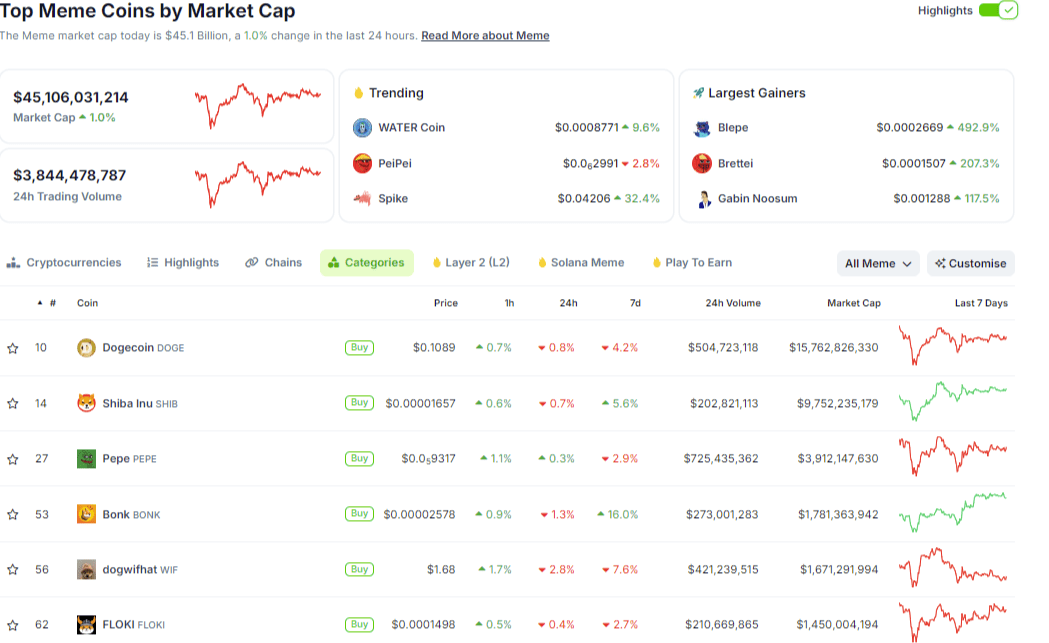This screenshot has width=1049, height=643.
Task: Click the Blepe coin icon
Action: coord(702,128)
